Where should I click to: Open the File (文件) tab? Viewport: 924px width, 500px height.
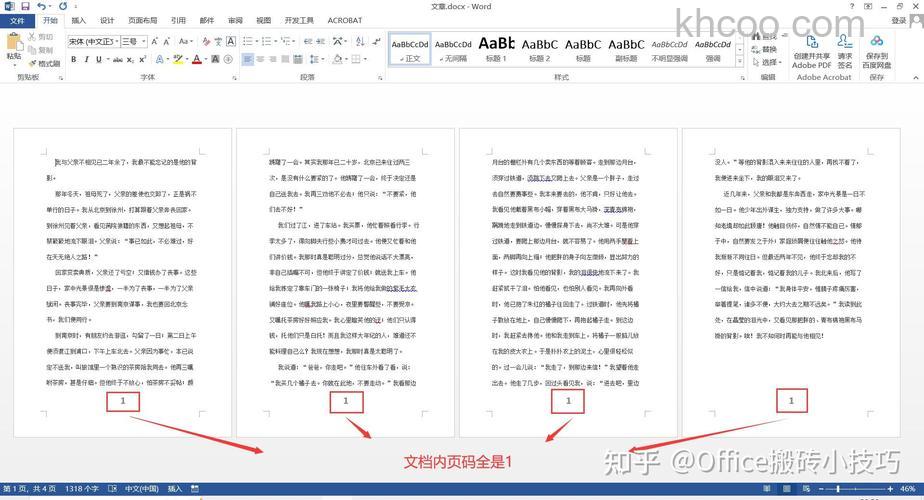tap(17, 21)
